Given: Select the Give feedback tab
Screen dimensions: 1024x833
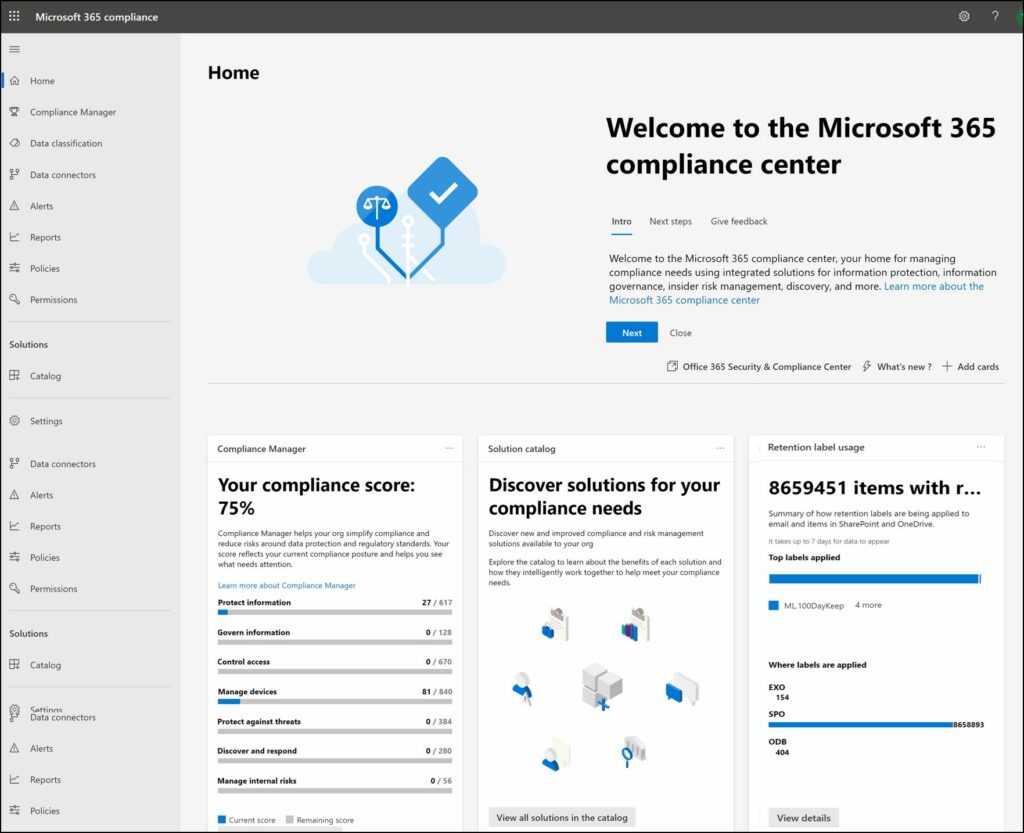Looking at the screenshot, I should [738, 221].
